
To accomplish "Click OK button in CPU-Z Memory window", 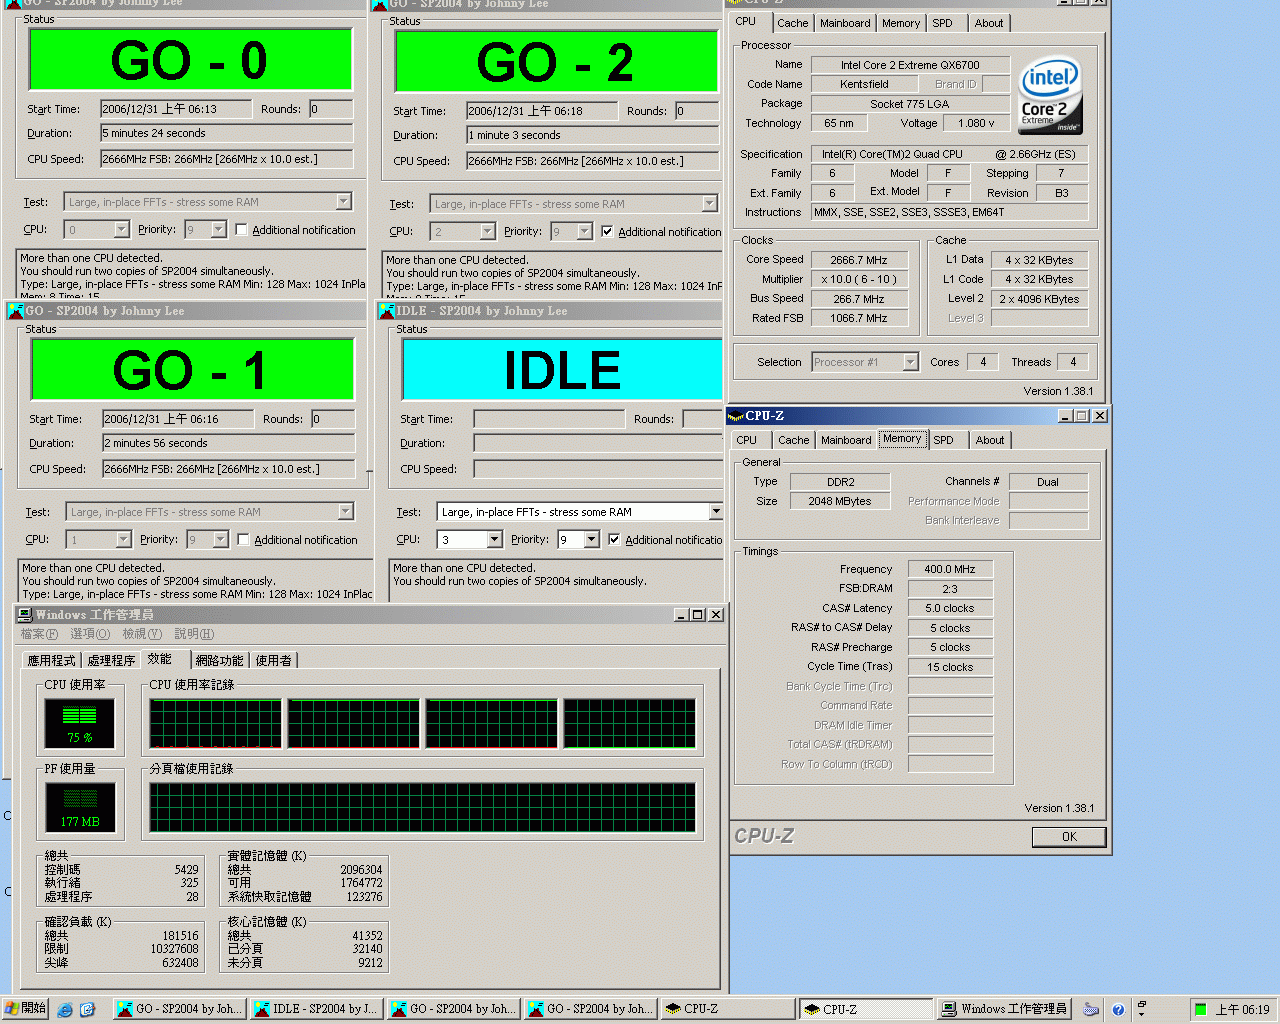I will 1069,837.
